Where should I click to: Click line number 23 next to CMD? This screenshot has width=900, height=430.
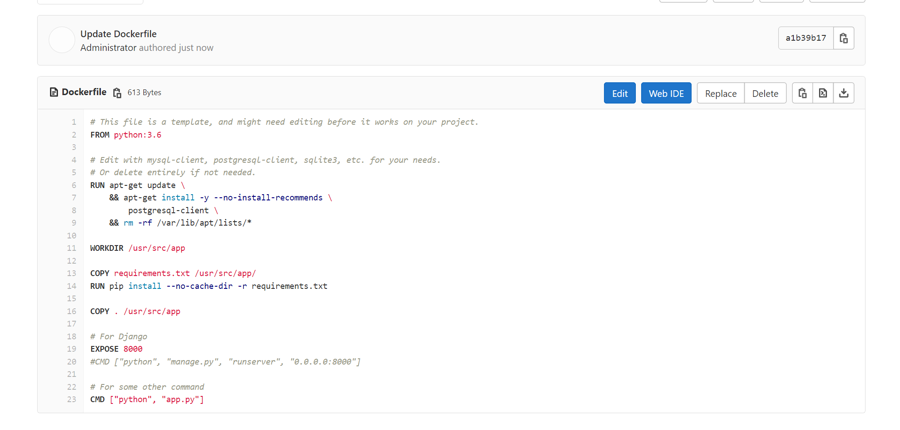[x=72, y=399]
